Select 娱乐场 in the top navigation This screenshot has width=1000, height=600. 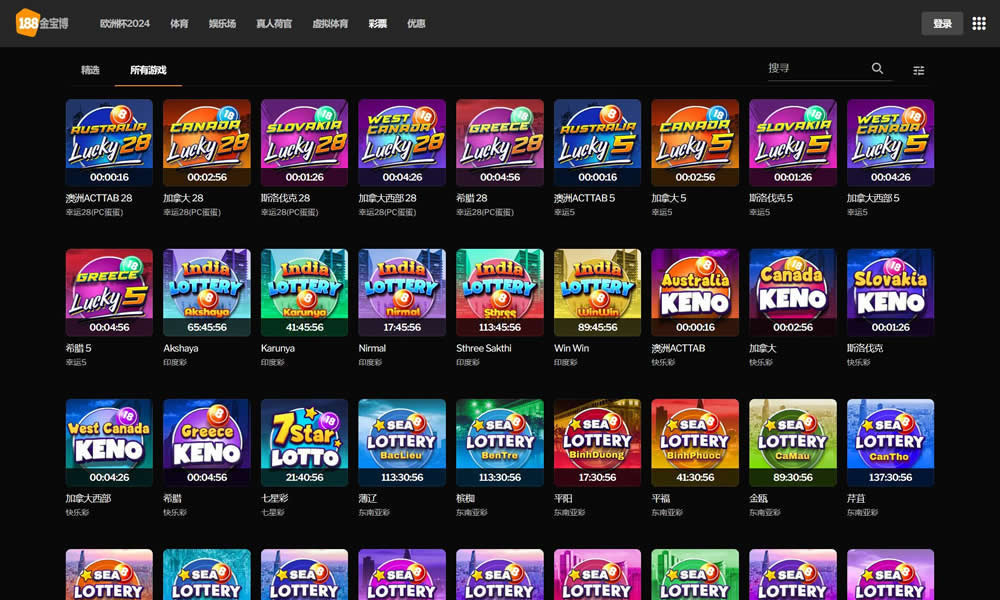223,24
